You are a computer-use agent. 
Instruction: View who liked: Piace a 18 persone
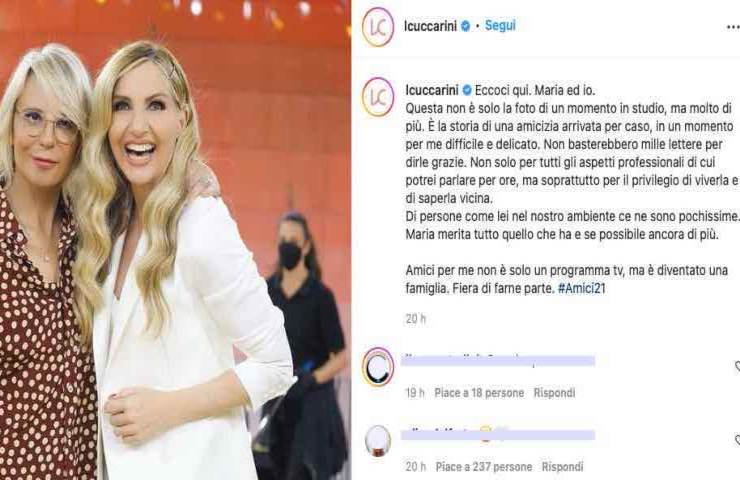[x=479, y=393]
